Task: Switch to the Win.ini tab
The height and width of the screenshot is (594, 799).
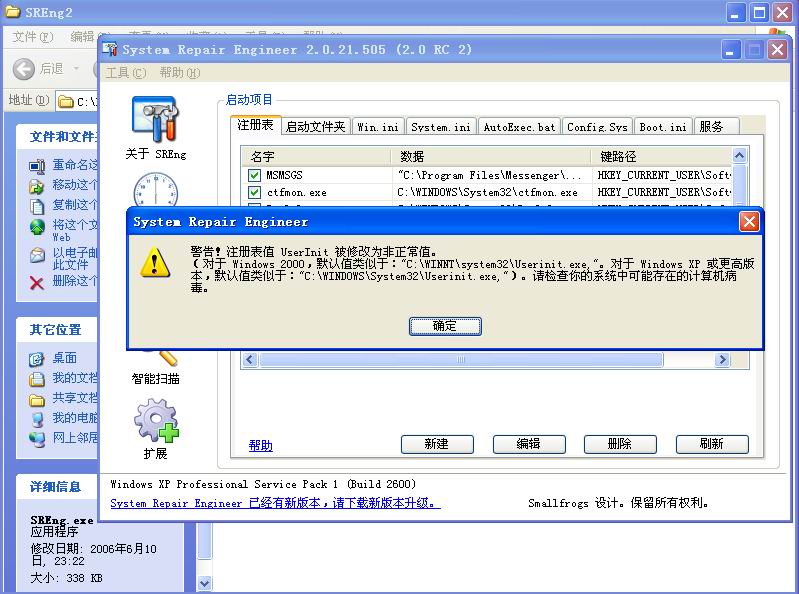Action: tap(378, 127)
